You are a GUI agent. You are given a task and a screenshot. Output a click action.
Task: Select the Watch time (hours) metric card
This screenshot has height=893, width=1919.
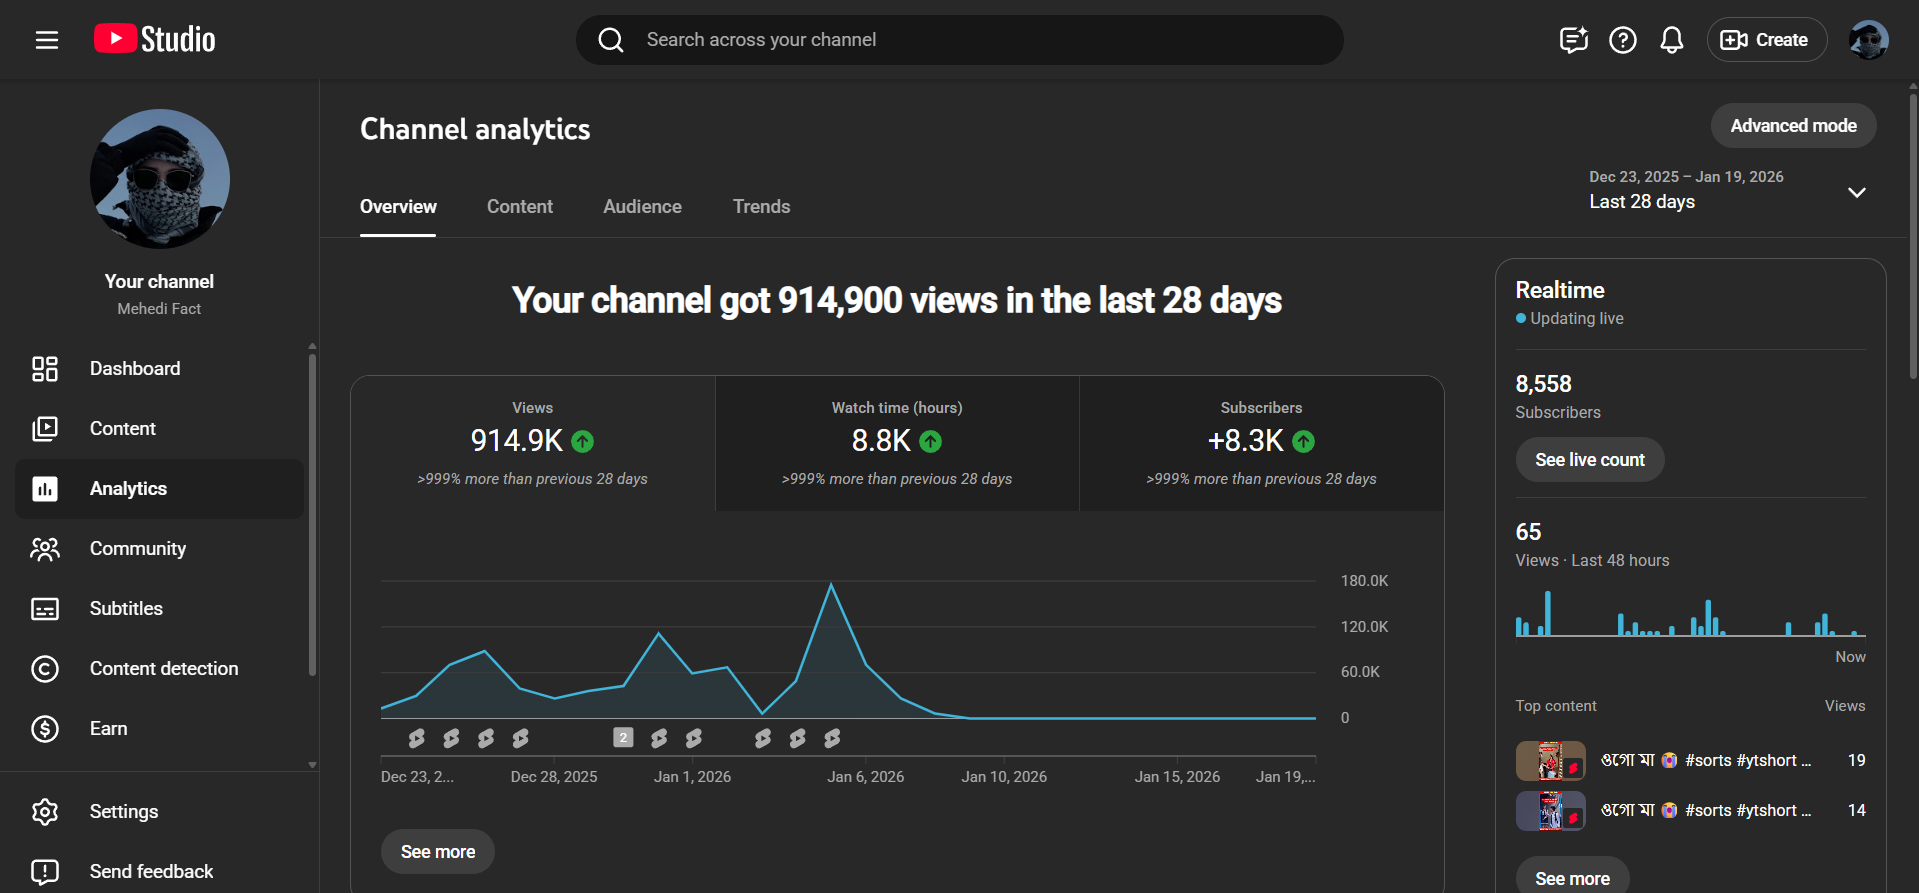(x=897, y=443)
